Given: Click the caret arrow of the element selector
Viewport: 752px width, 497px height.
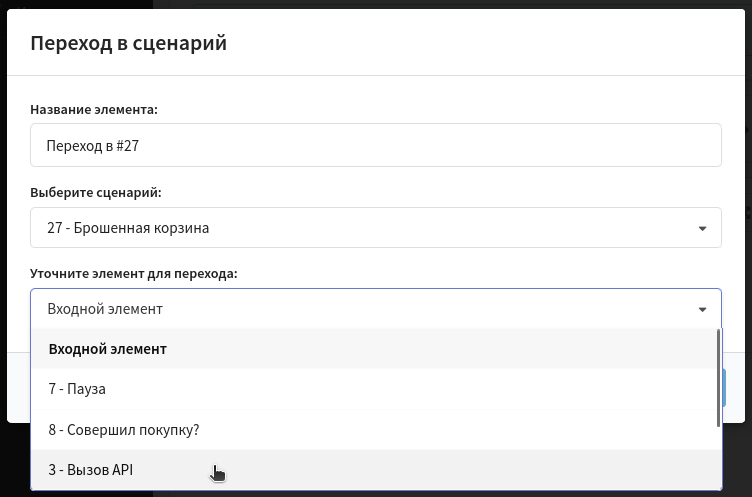Looking at the screenshot, I should click(x=702, y=310).
